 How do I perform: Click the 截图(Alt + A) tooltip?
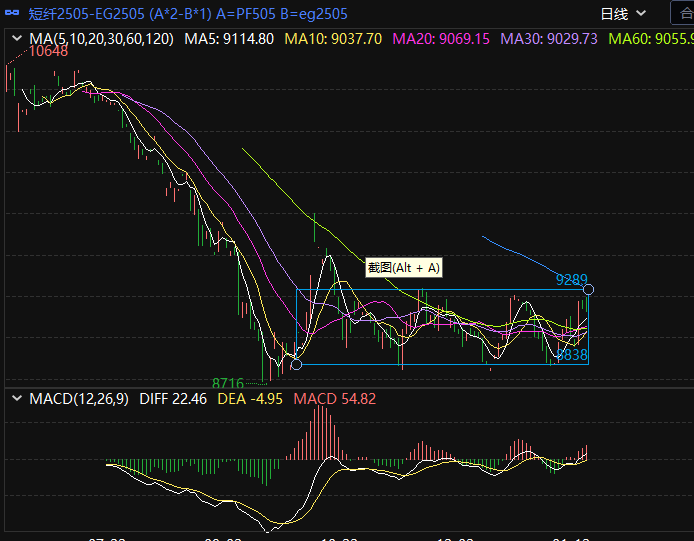pyautogui.click(x=404, y=267)
